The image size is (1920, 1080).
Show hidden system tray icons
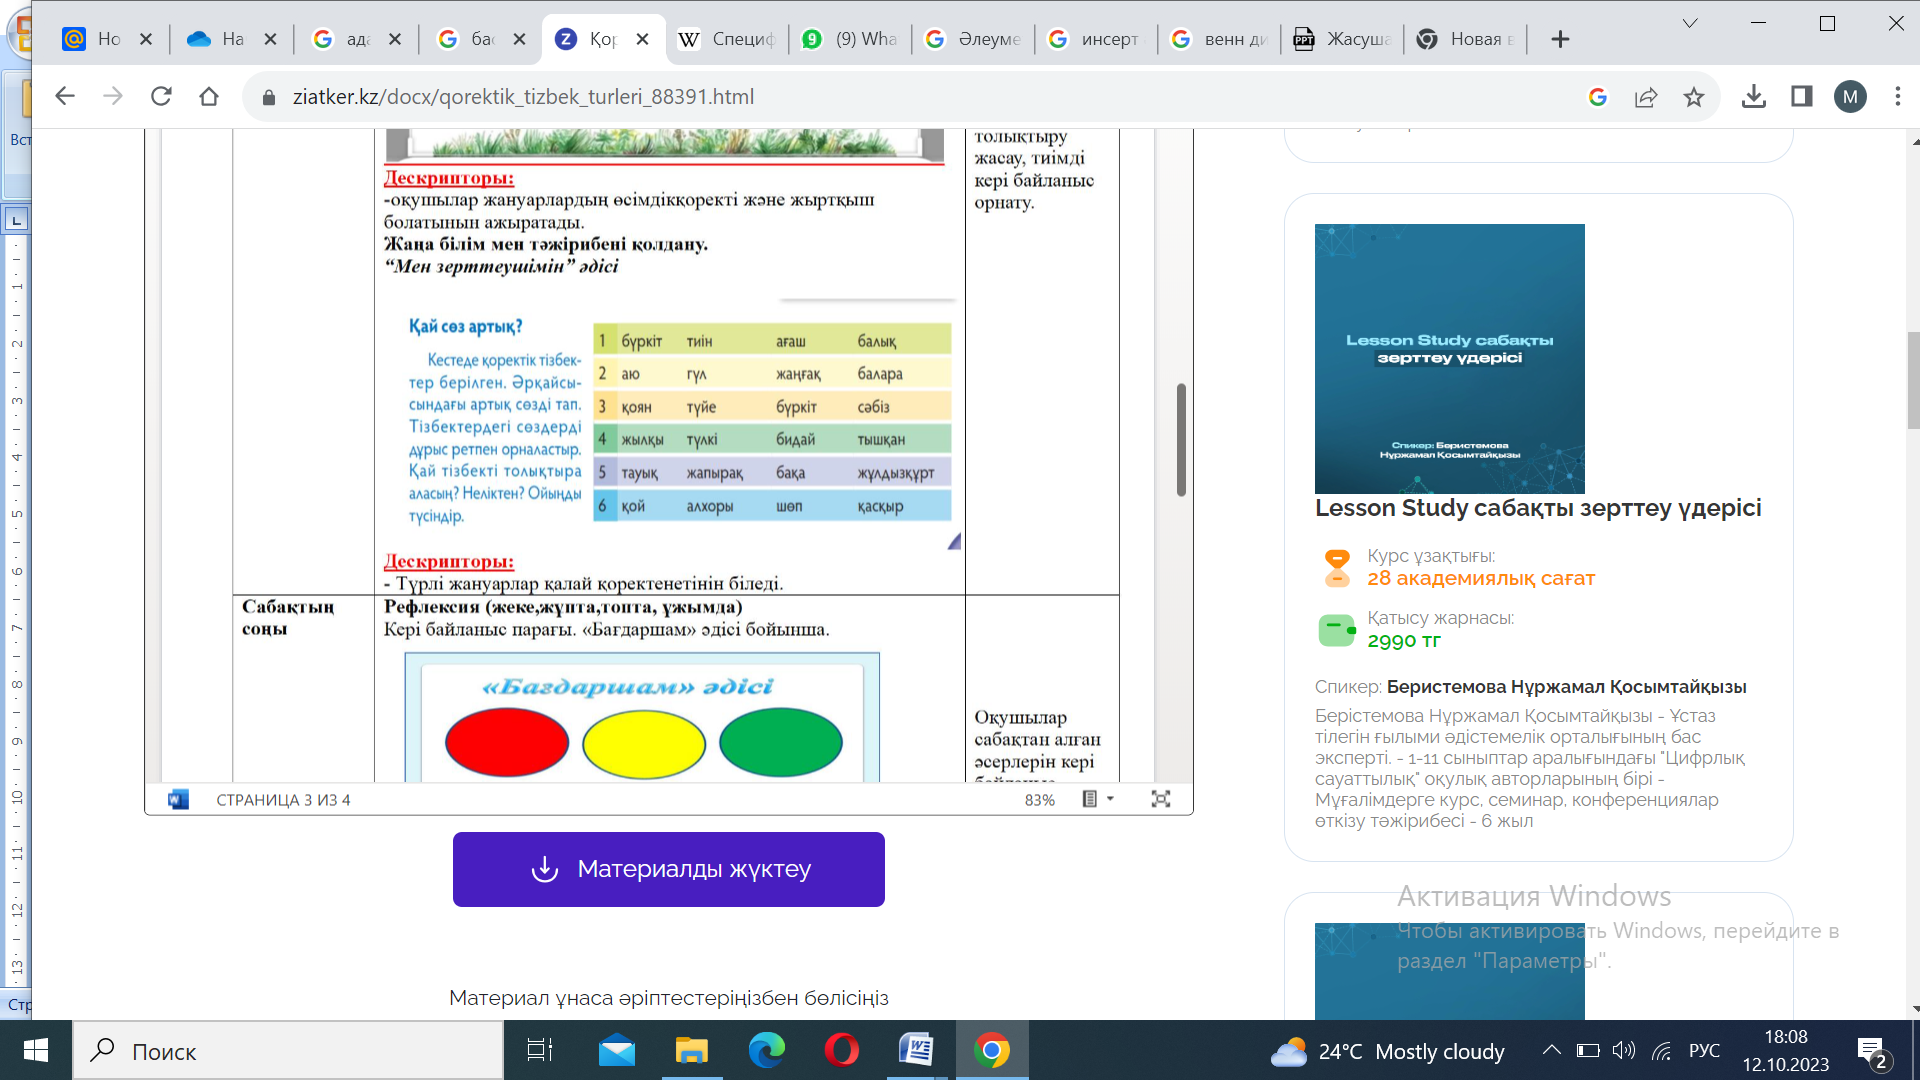(x=1551, y=1051)
